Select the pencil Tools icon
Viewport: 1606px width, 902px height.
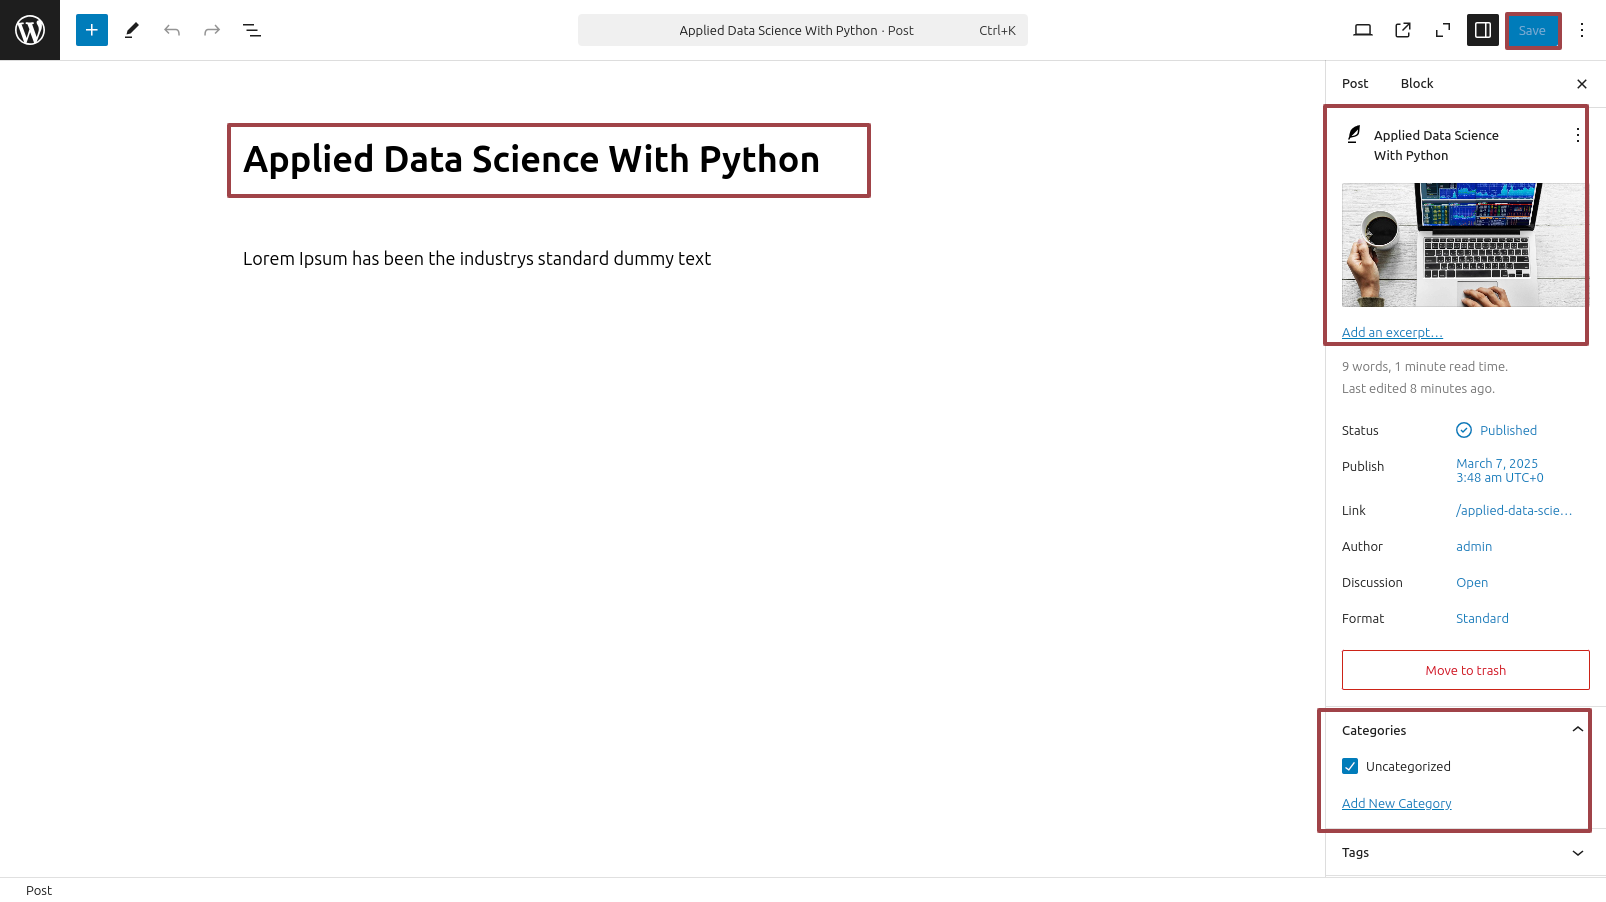coord(132,30)
